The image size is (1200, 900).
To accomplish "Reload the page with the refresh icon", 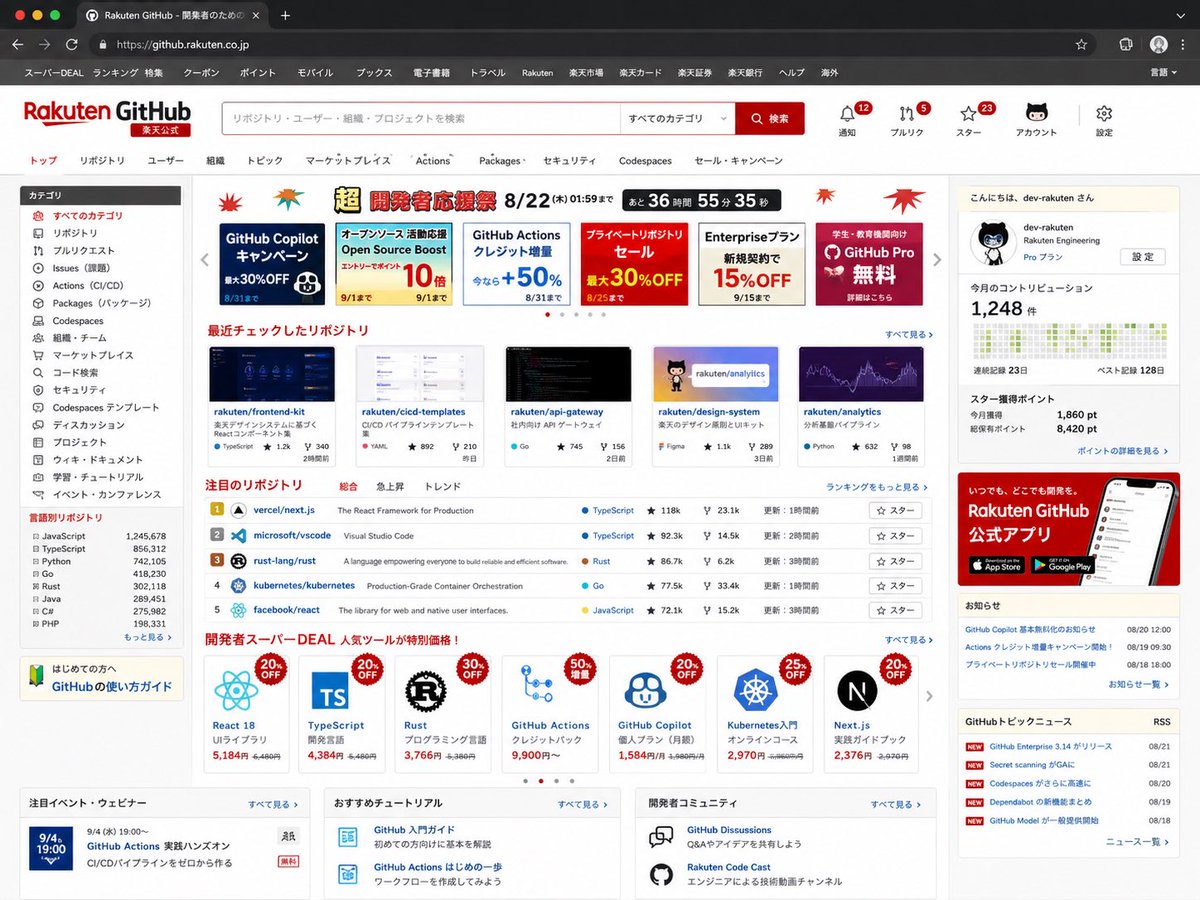I will pos(72,44).
